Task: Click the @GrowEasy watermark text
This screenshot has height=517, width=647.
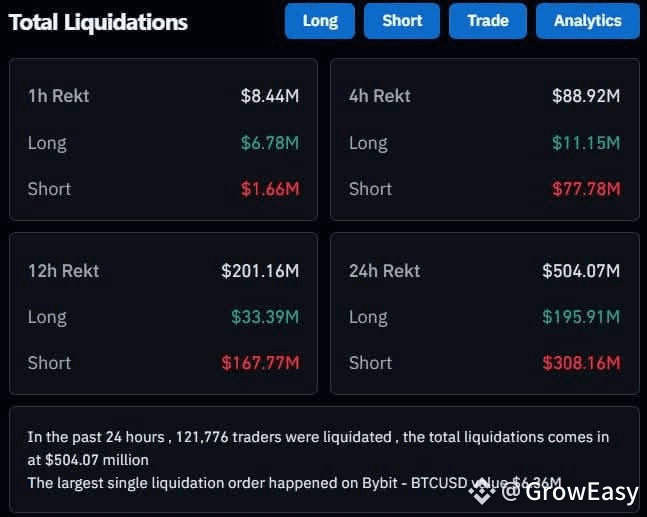Action: tap(570, 492)
